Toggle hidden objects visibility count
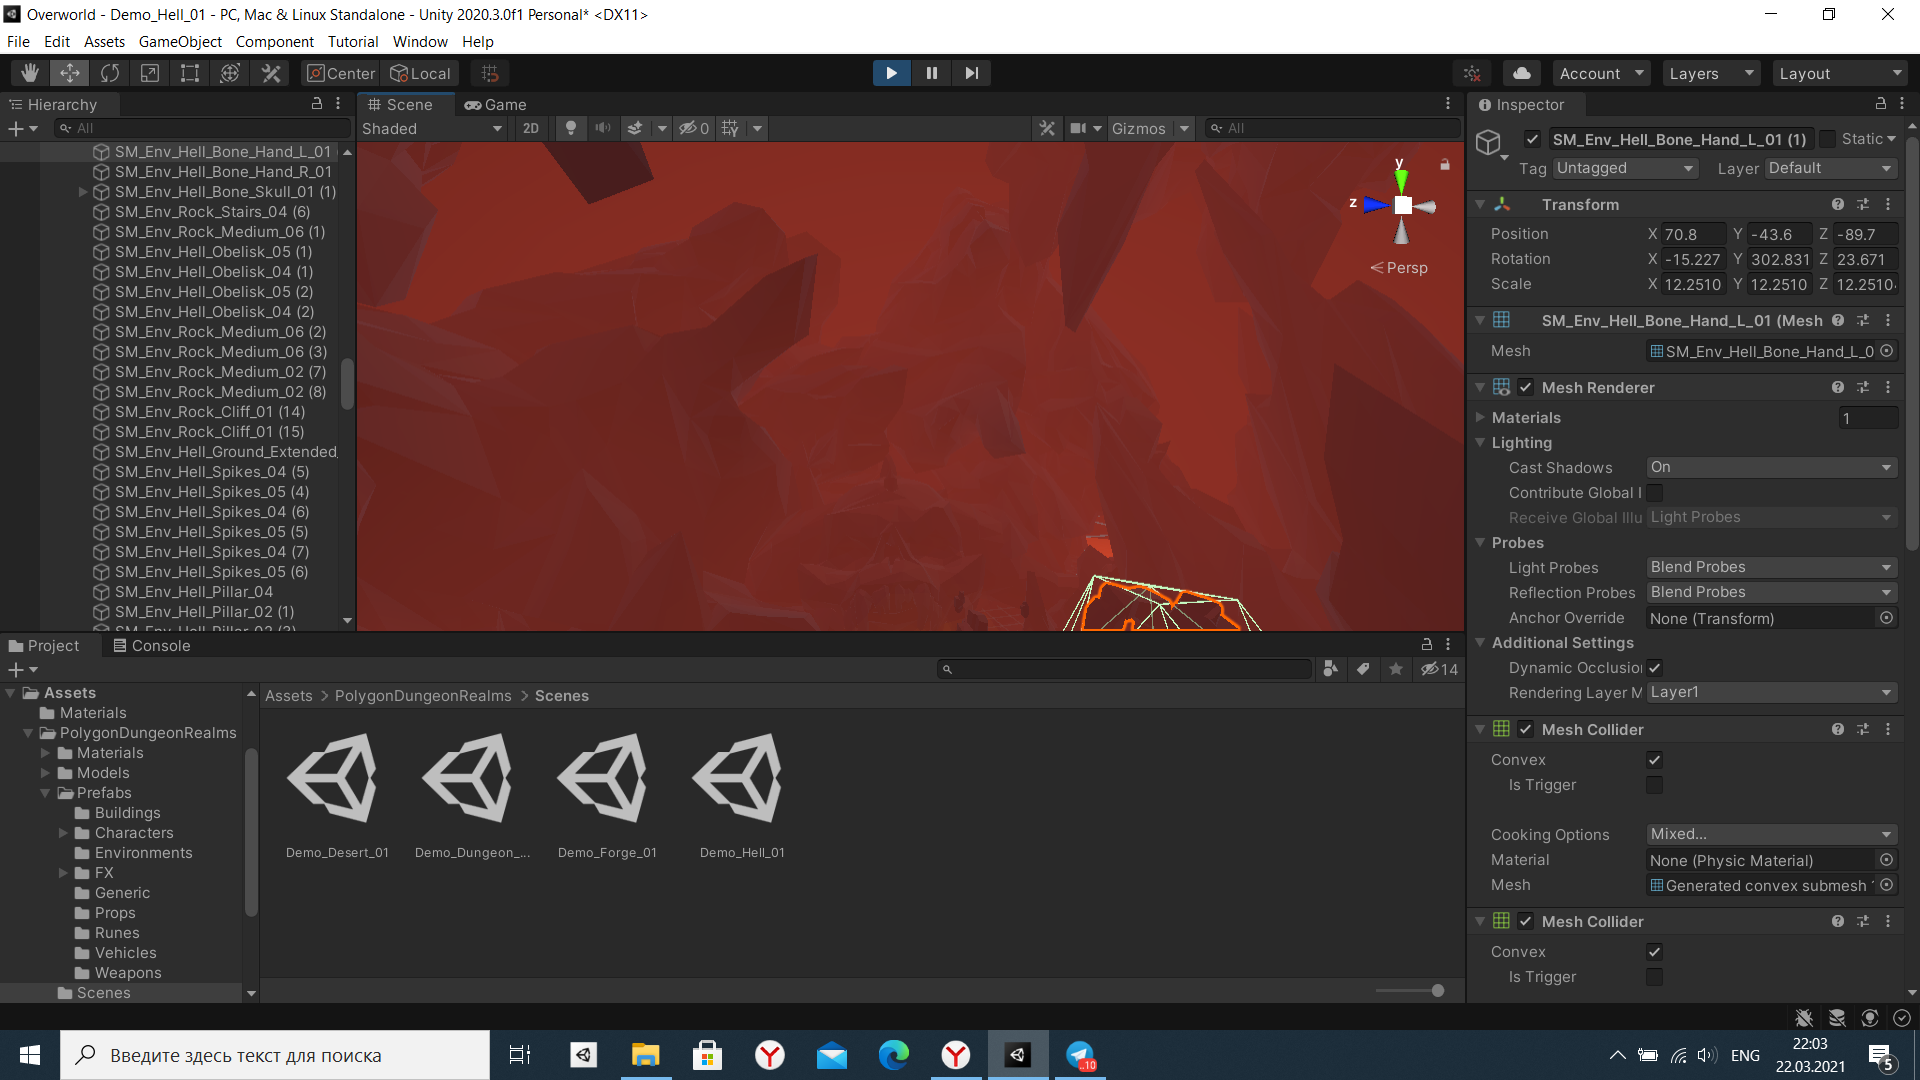Screen dimensions: 1920x1080 (695, 128)
